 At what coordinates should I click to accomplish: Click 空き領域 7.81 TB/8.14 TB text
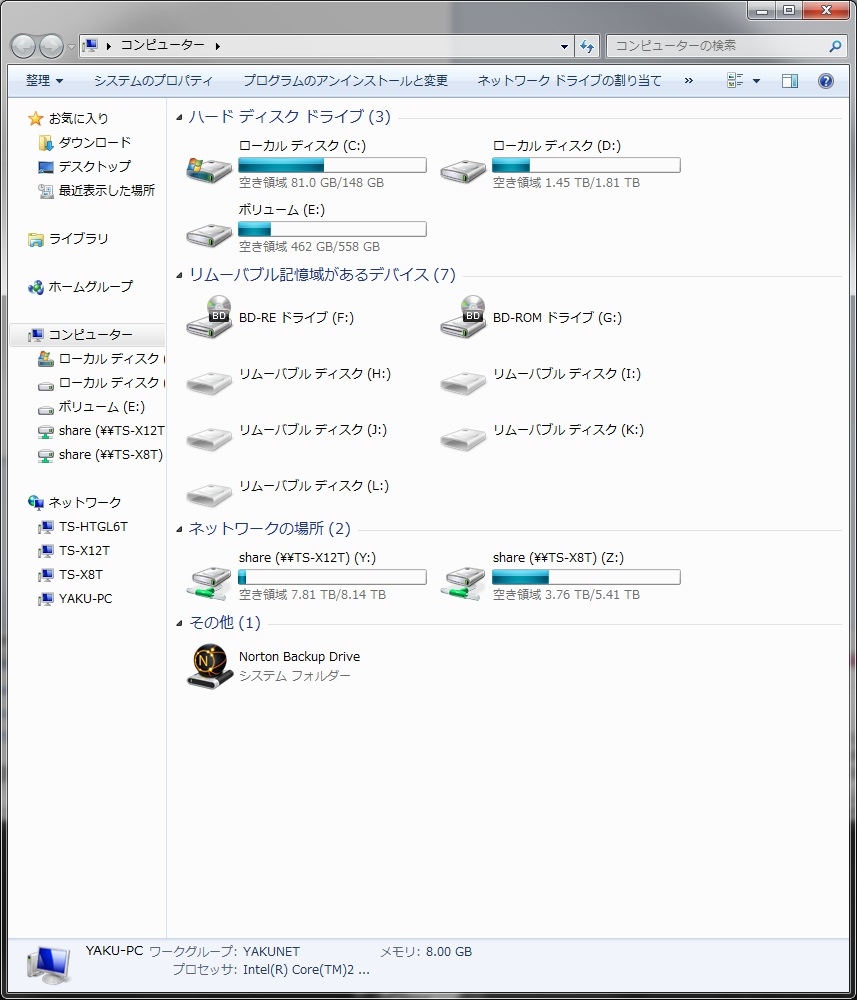[312, 595]
